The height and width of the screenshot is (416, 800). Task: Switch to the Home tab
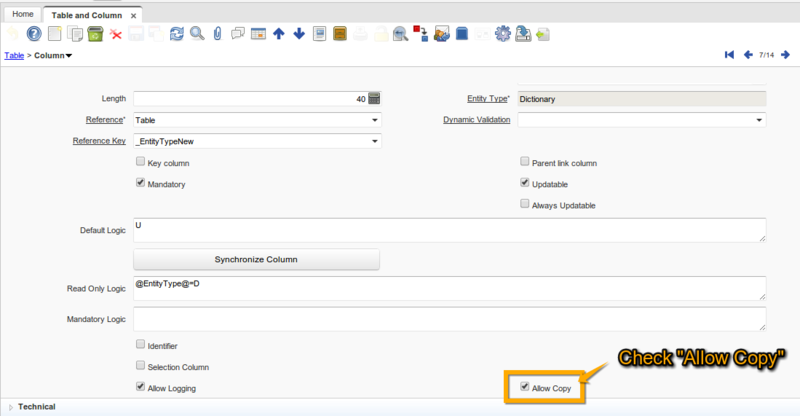click(22, 14)
